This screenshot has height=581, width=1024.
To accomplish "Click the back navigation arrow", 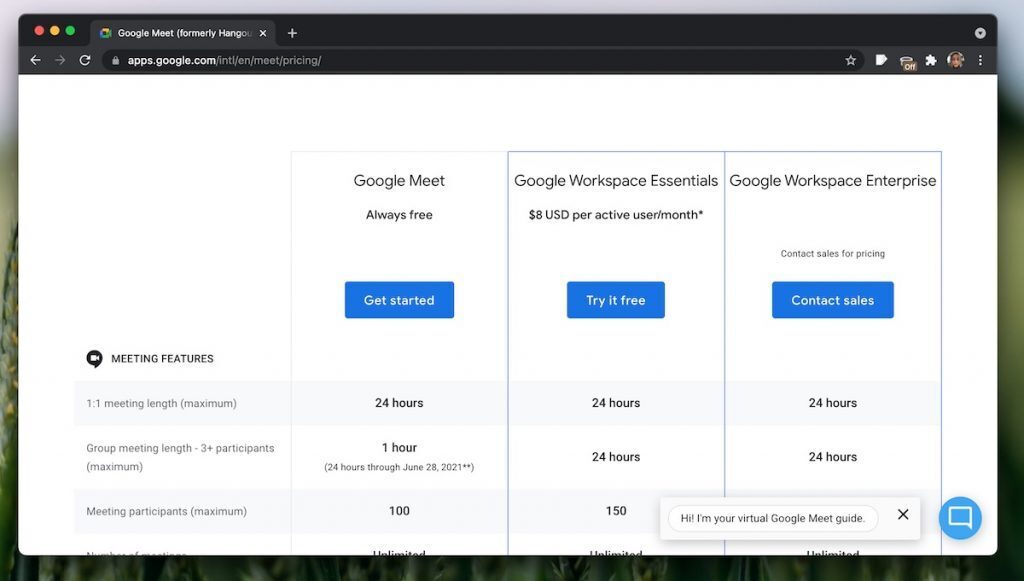I will tap(35, 59).
